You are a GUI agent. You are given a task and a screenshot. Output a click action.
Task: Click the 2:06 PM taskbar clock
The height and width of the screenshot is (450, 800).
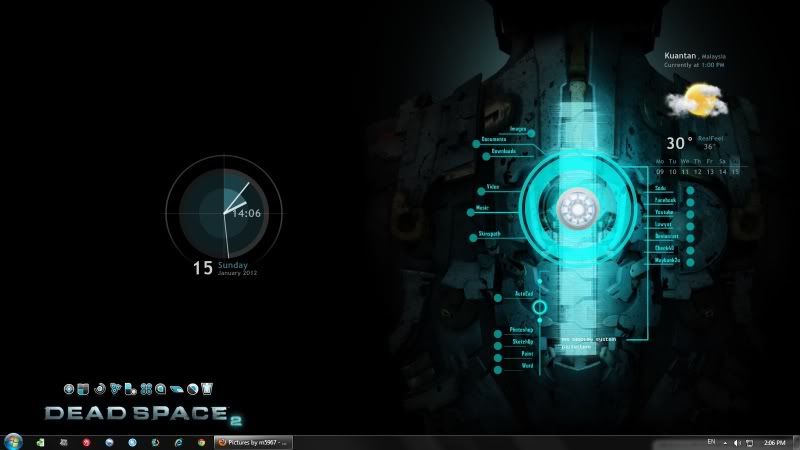pos(774,443)
